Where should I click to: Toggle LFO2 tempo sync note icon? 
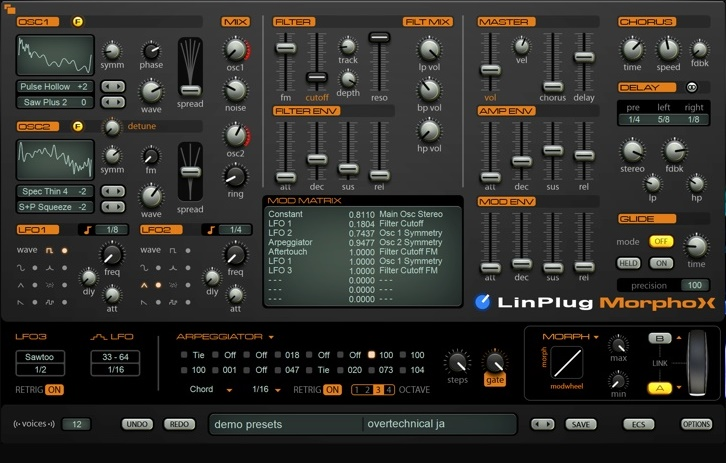tap(211, 230)
